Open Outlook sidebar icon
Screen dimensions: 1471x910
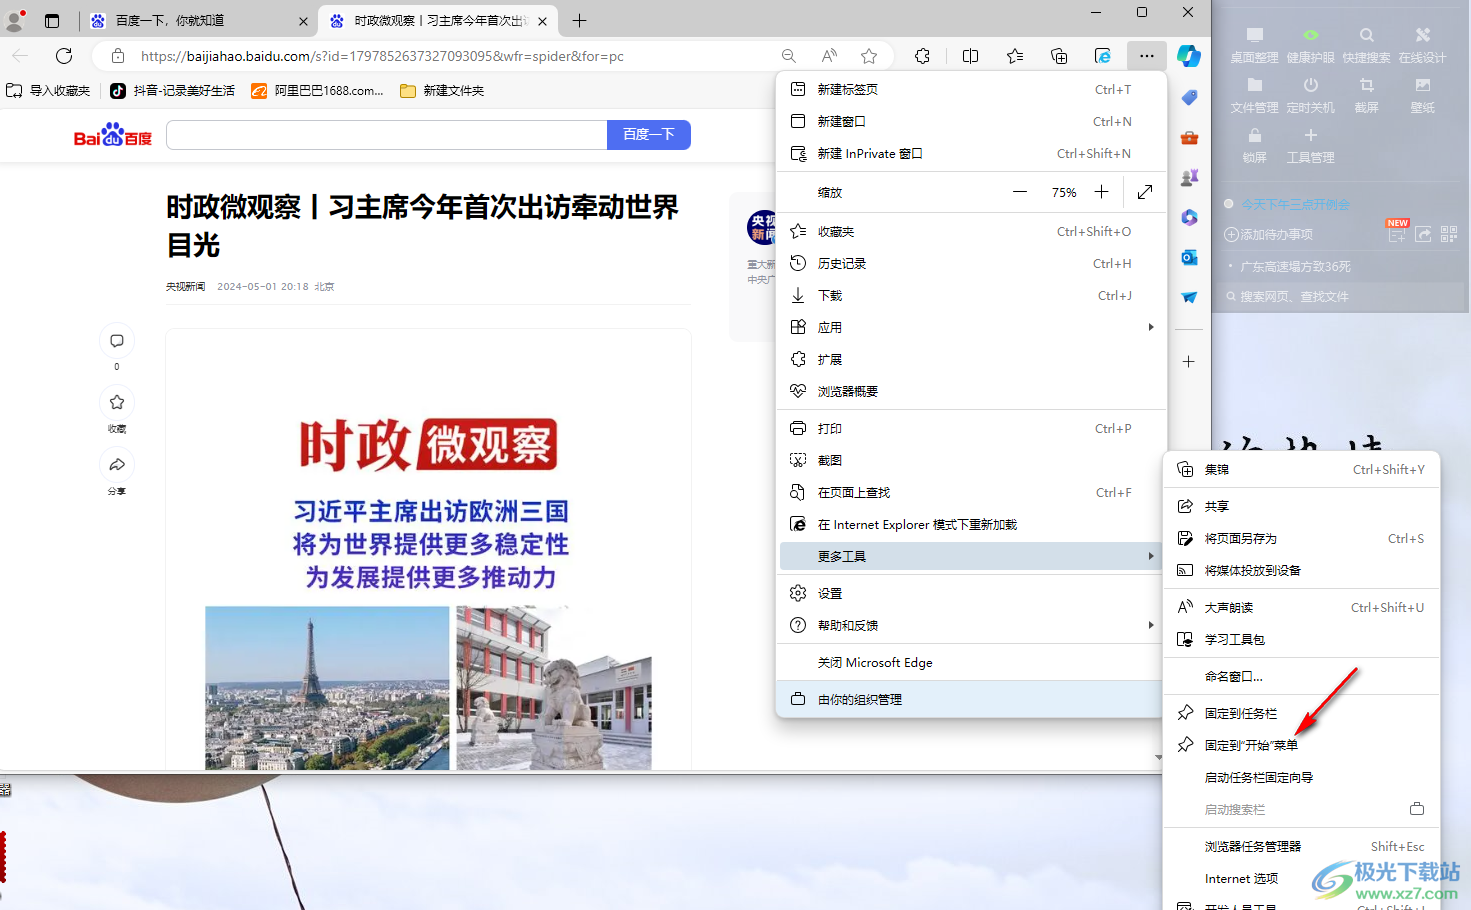[x=1189, y=257]
